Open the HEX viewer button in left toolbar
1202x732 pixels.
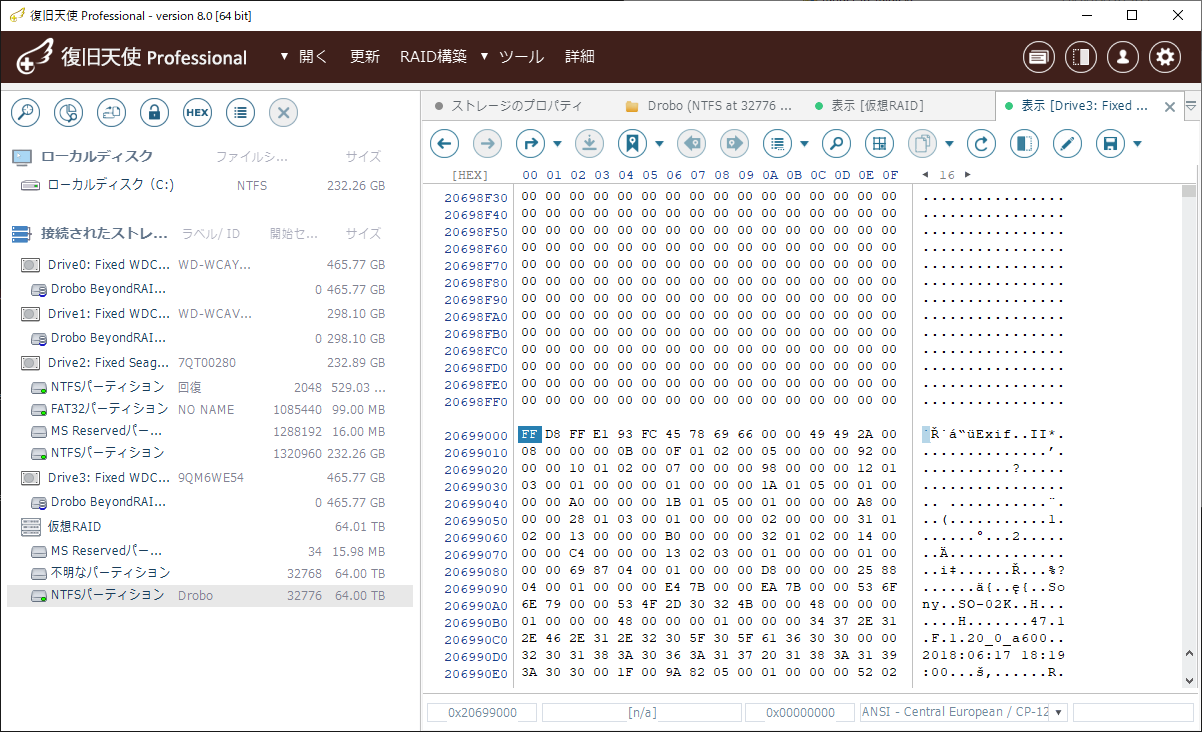pos(197,113)
